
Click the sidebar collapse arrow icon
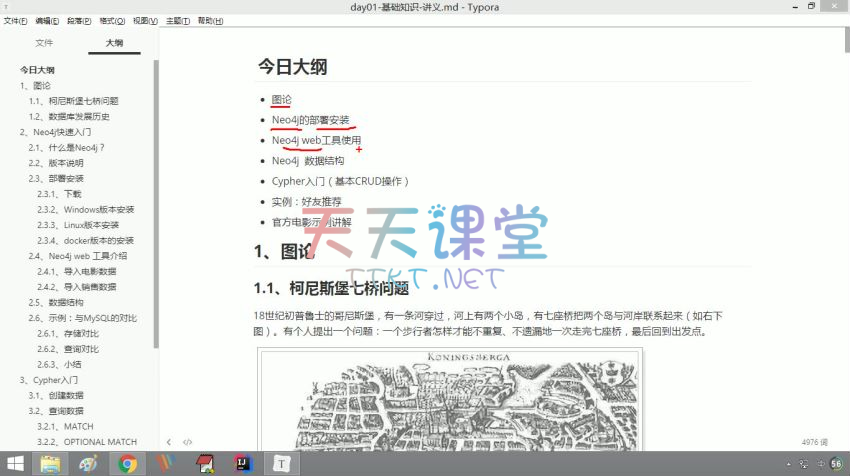click(x=169, y=441)
